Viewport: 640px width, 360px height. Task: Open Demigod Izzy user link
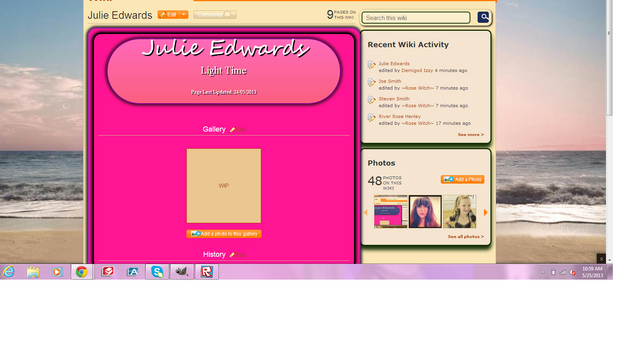(417, 71)
